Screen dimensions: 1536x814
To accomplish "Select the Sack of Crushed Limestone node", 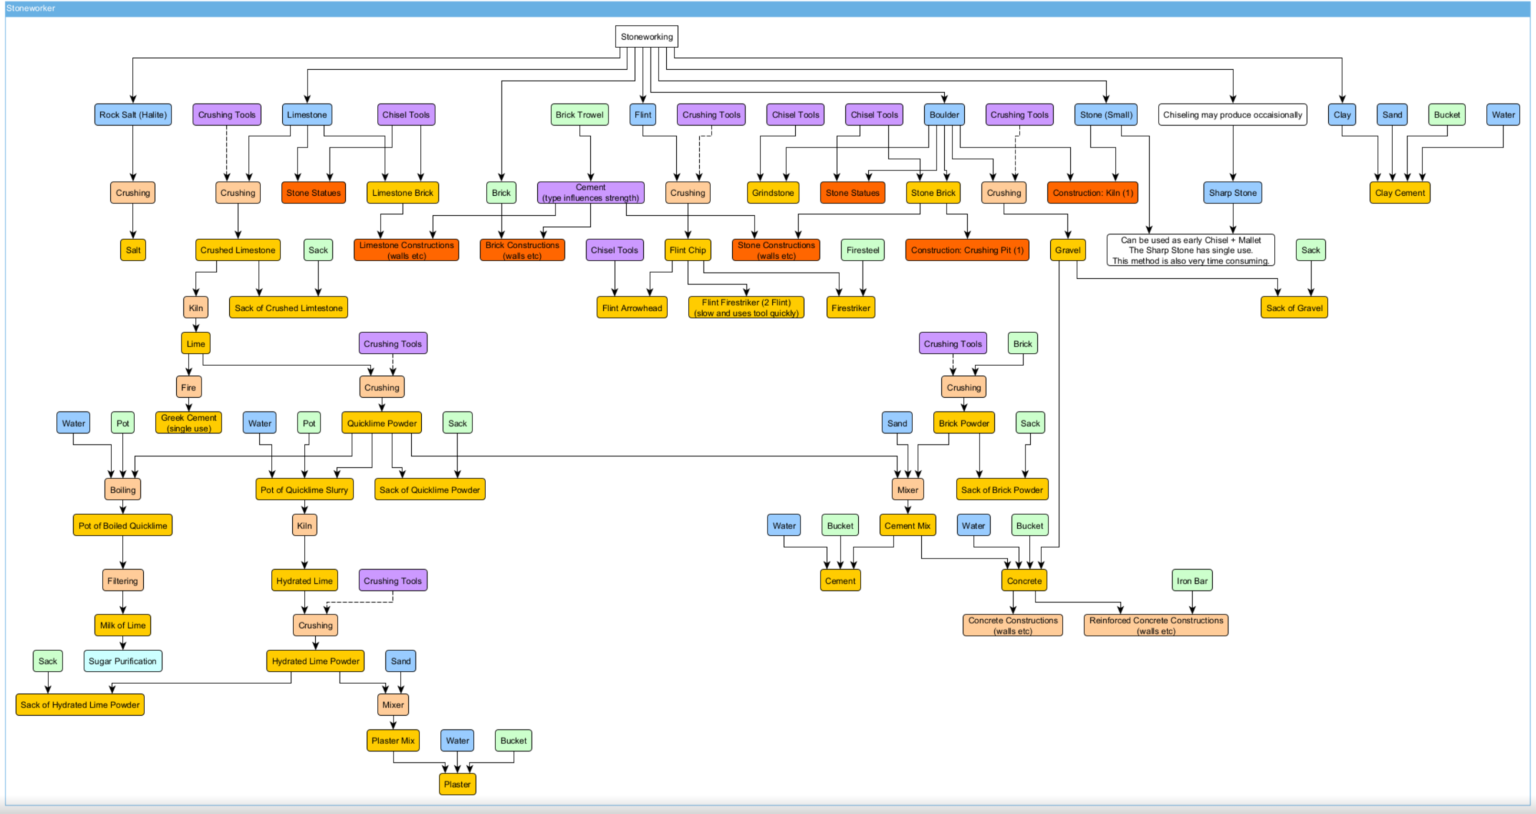I will 289,308.
